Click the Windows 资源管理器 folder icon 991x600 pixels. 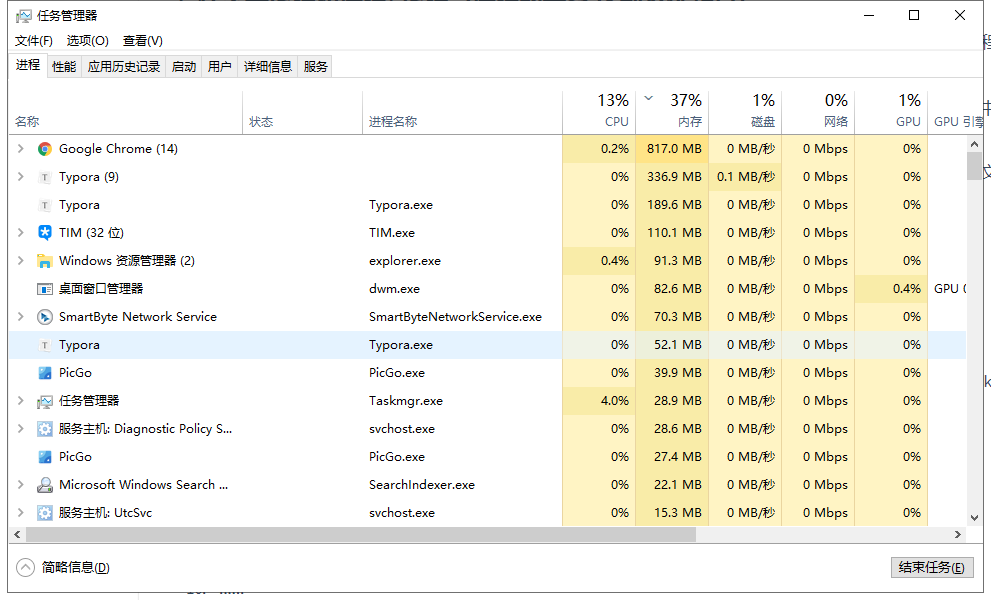[x=44, y=261]
